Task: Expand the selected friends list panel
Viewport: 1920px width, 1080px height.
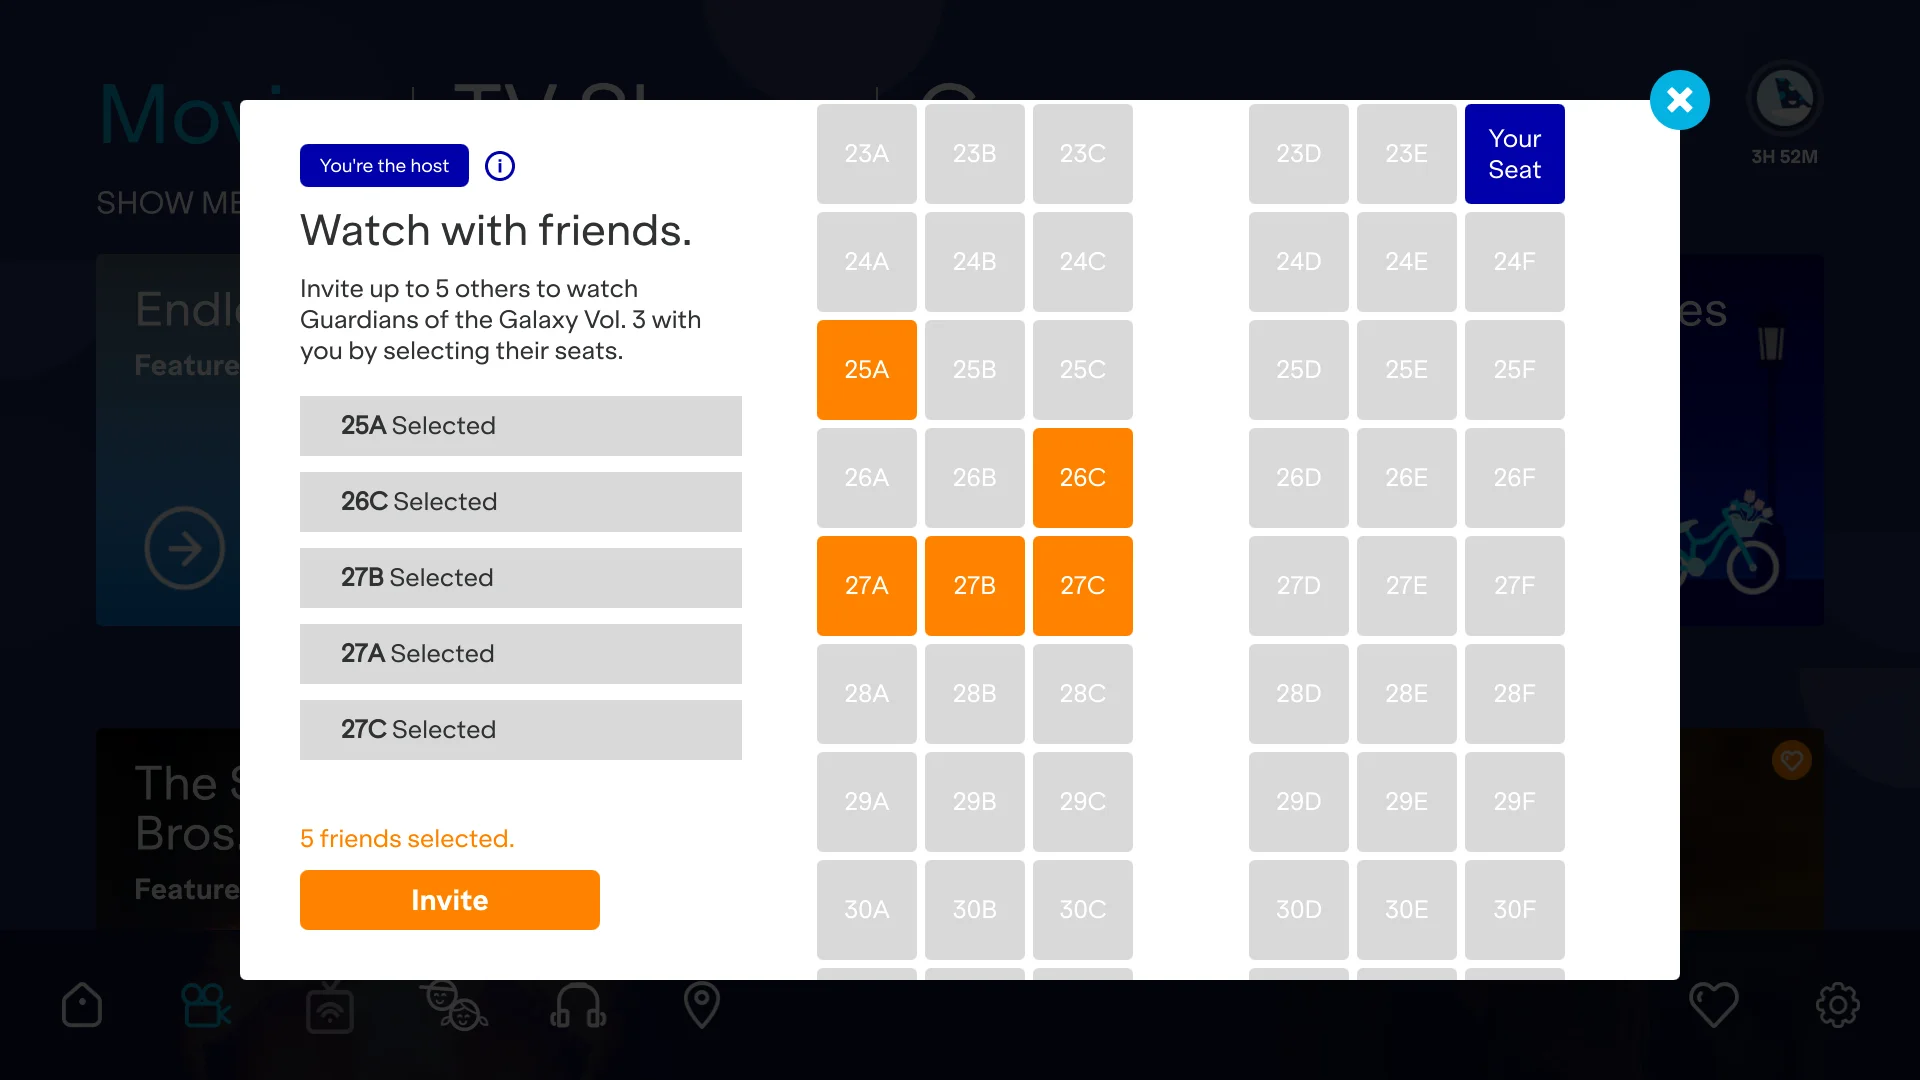Action: click(407, 837)
